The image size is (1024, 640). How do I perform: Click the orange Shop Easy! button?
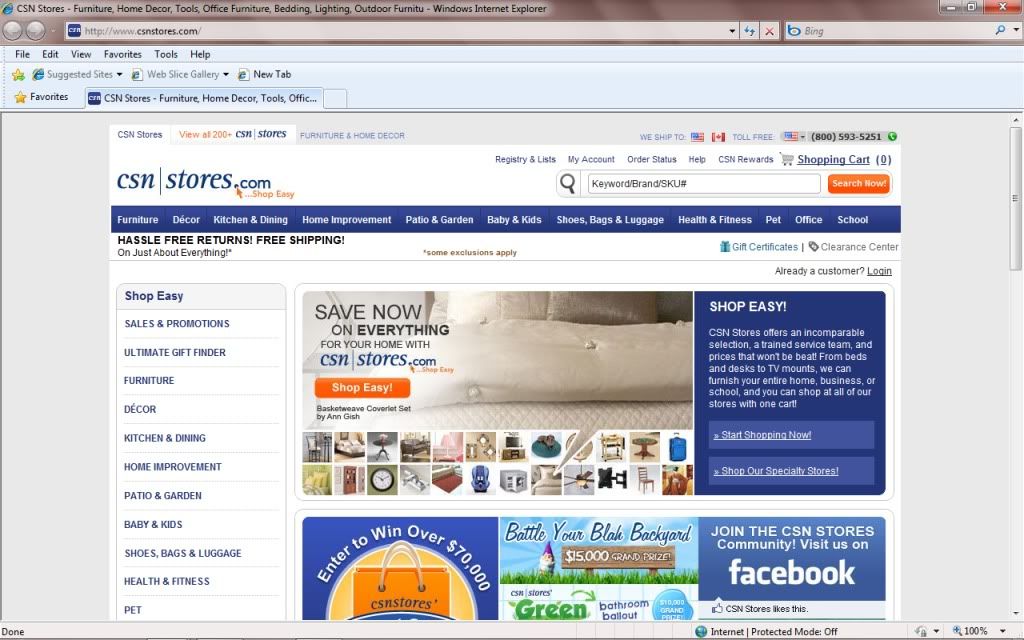(362, 388)
